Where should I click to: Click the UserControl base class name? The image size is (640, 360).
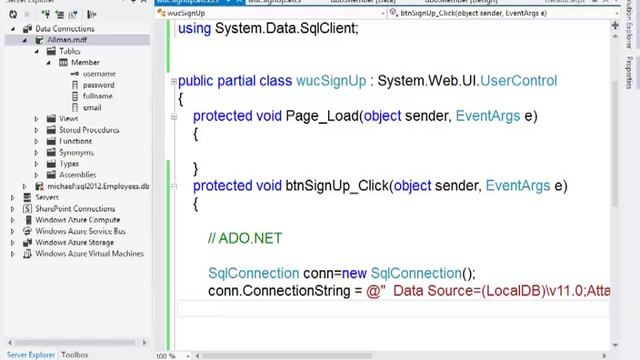tap(518, 81)
